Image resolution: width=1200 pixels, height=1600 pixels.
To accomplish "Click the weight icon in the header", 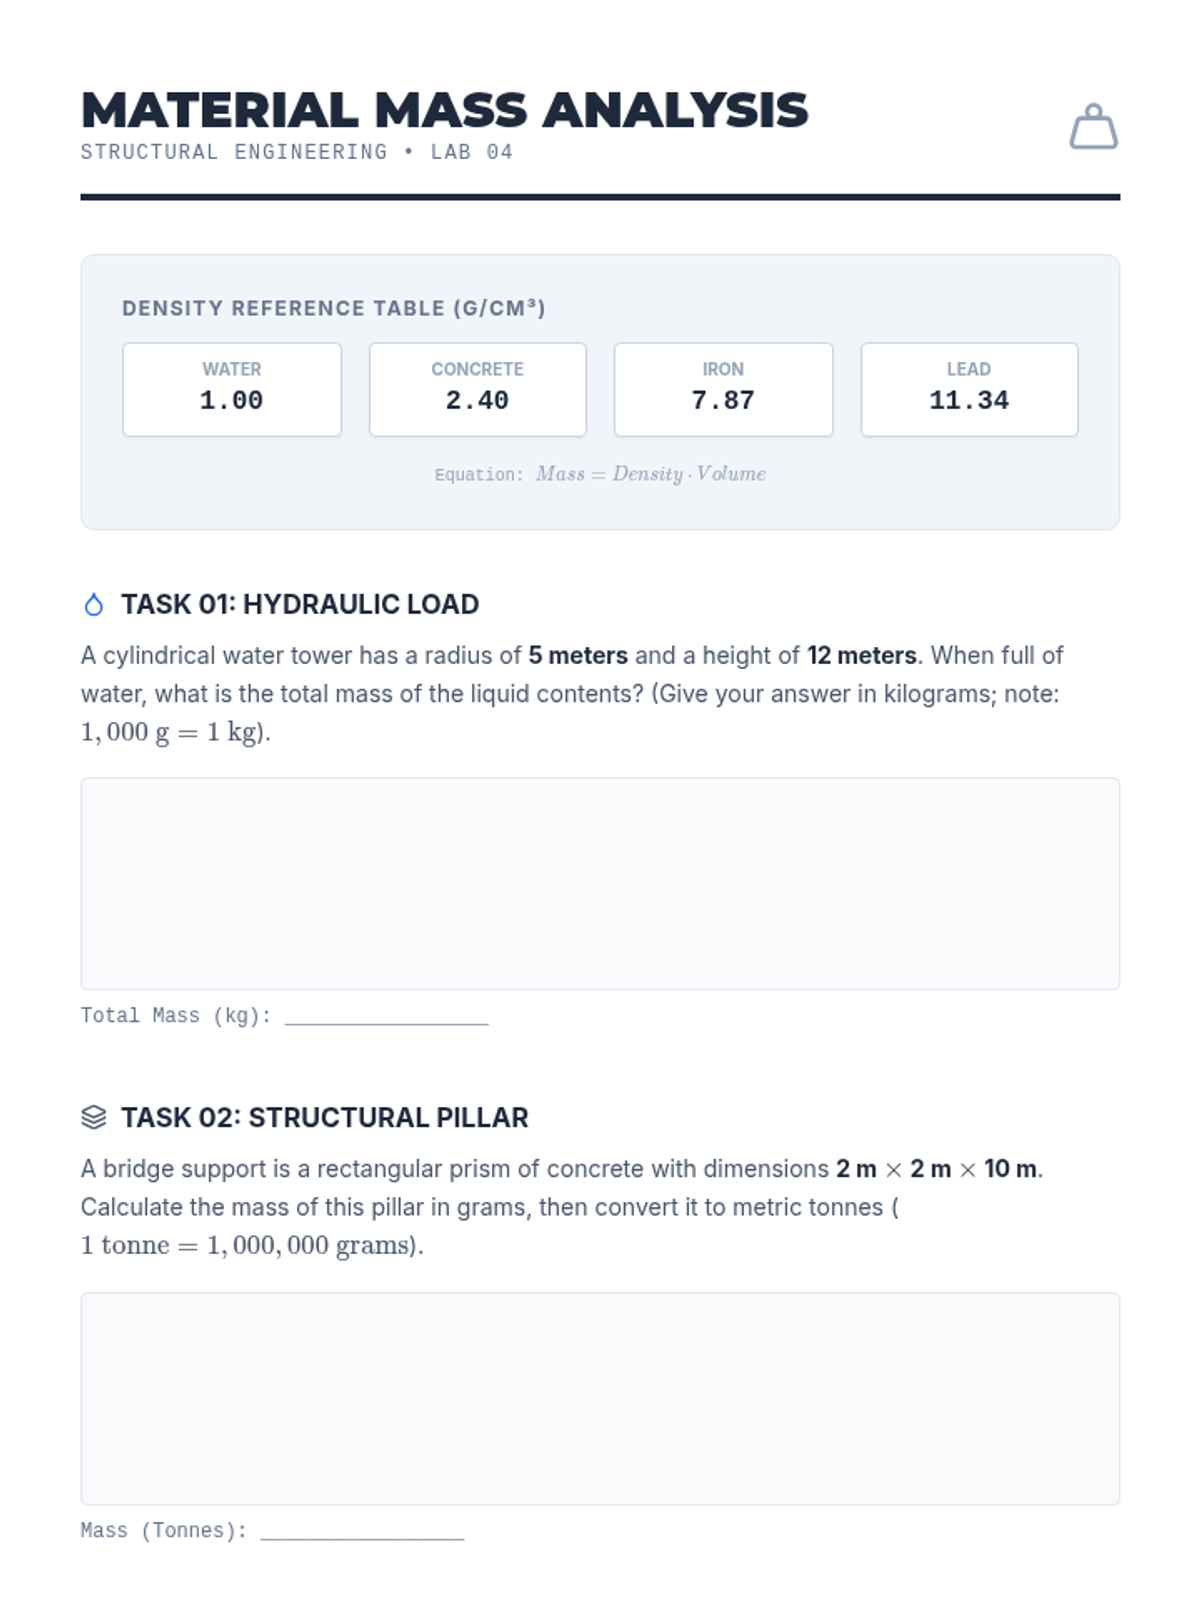I will (x=1093, y=127).
